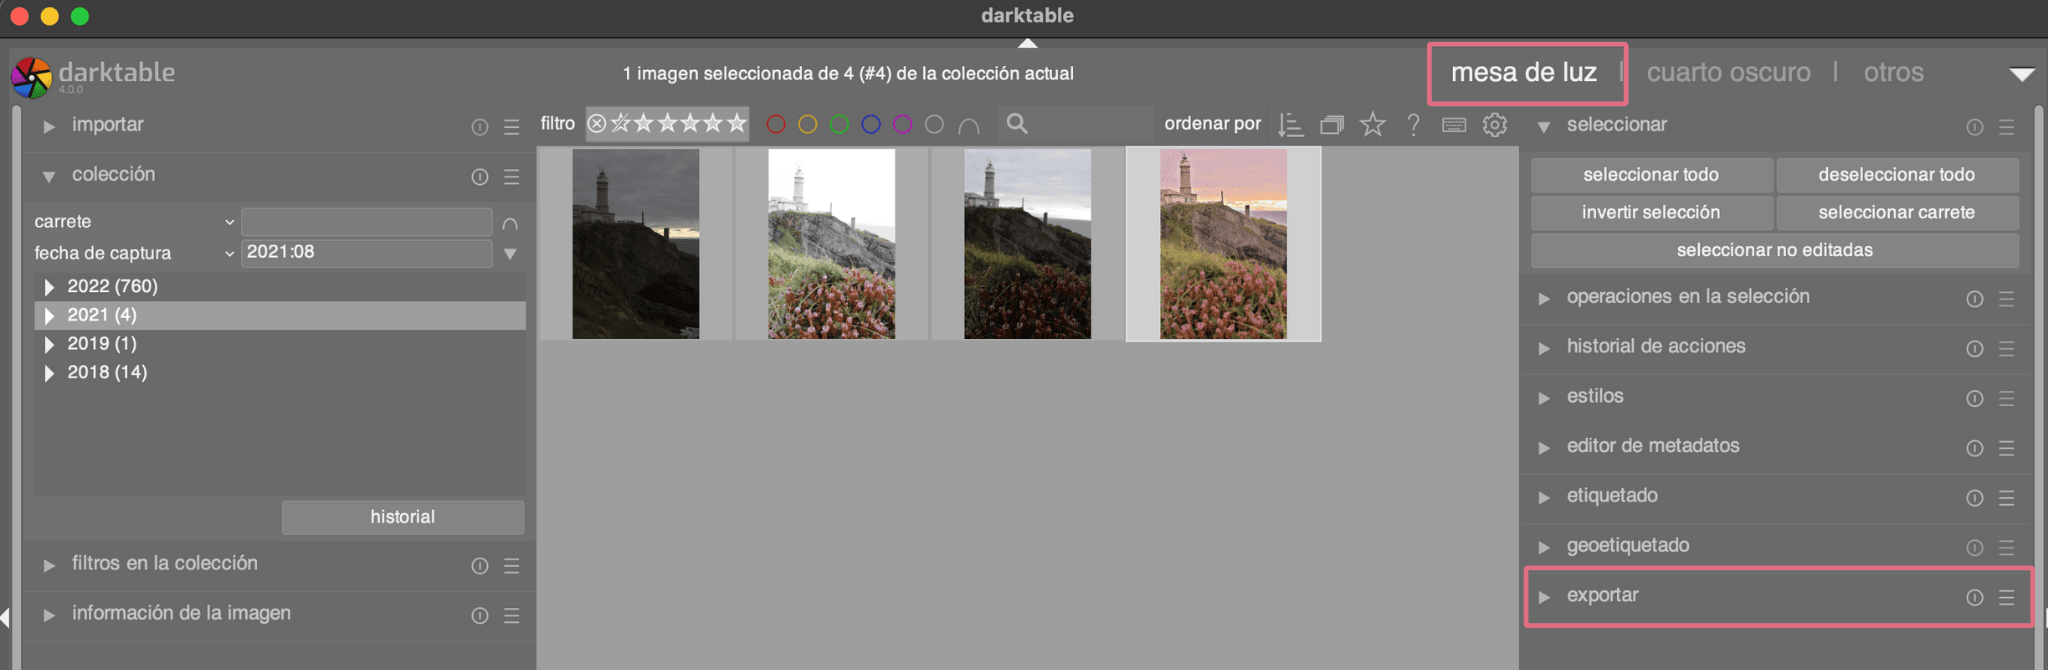Reset the colección module
This screenshot has width=2048, height=670.
click(x=480, y=177)
